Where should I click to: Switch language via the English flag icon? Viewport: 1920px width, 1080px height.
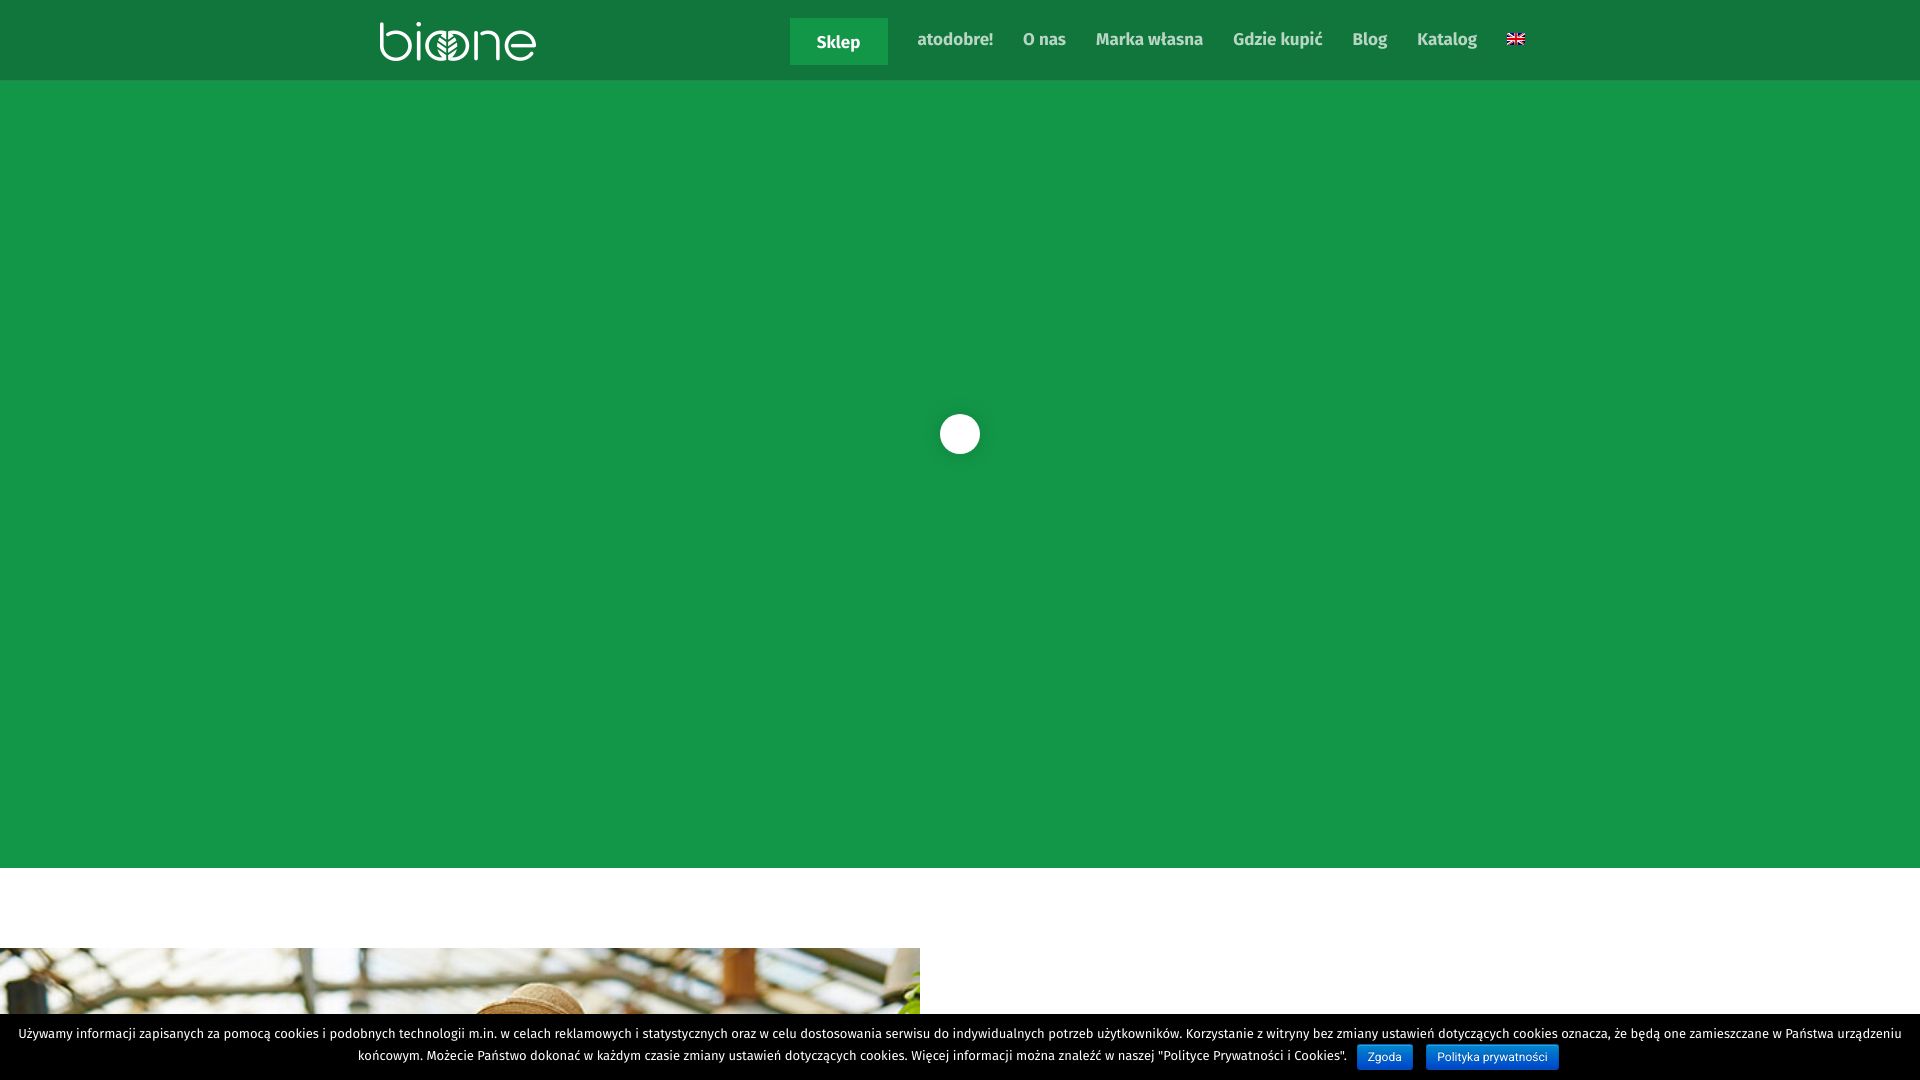pyautogui.click(x=1516, y=39)
